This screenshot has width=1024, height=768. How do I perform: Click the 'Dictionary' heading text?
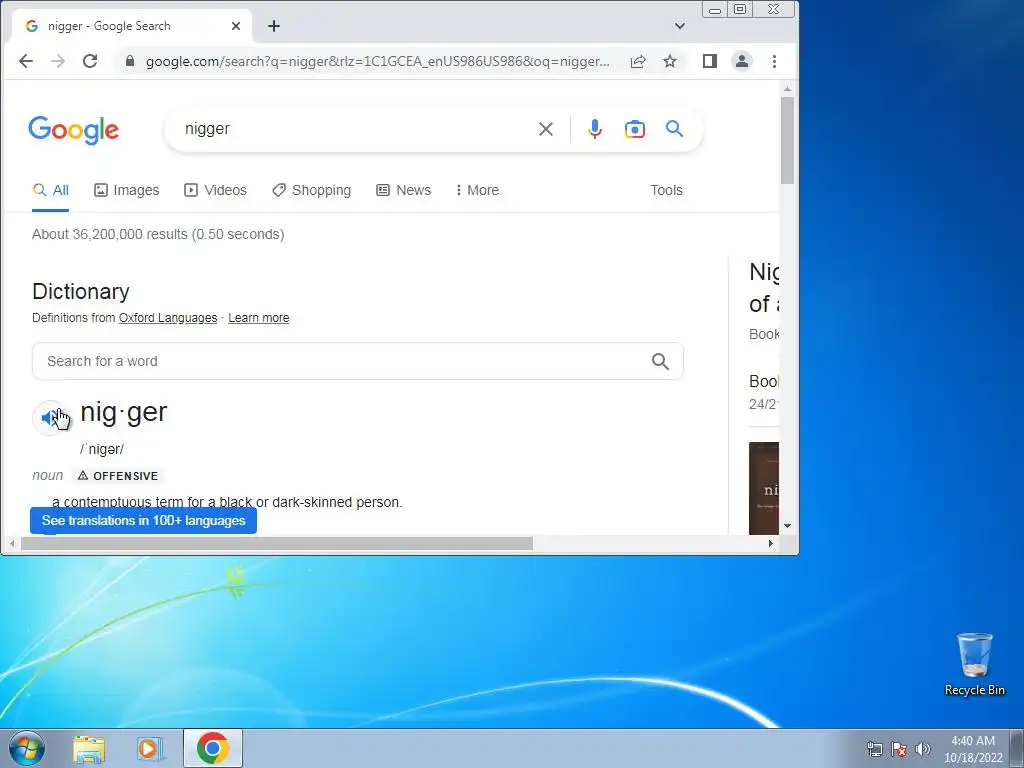pos(81,291)
